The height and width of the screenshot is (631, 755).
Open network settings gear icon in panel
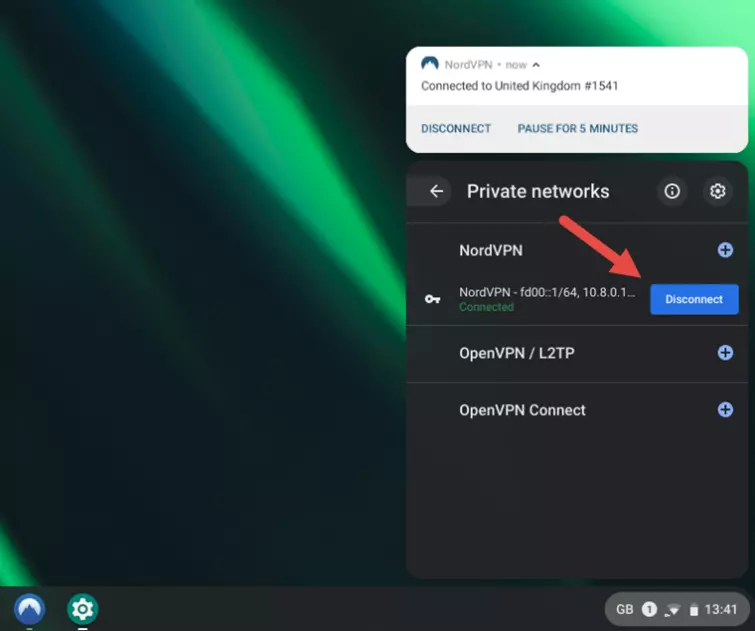tap(717, 191)
